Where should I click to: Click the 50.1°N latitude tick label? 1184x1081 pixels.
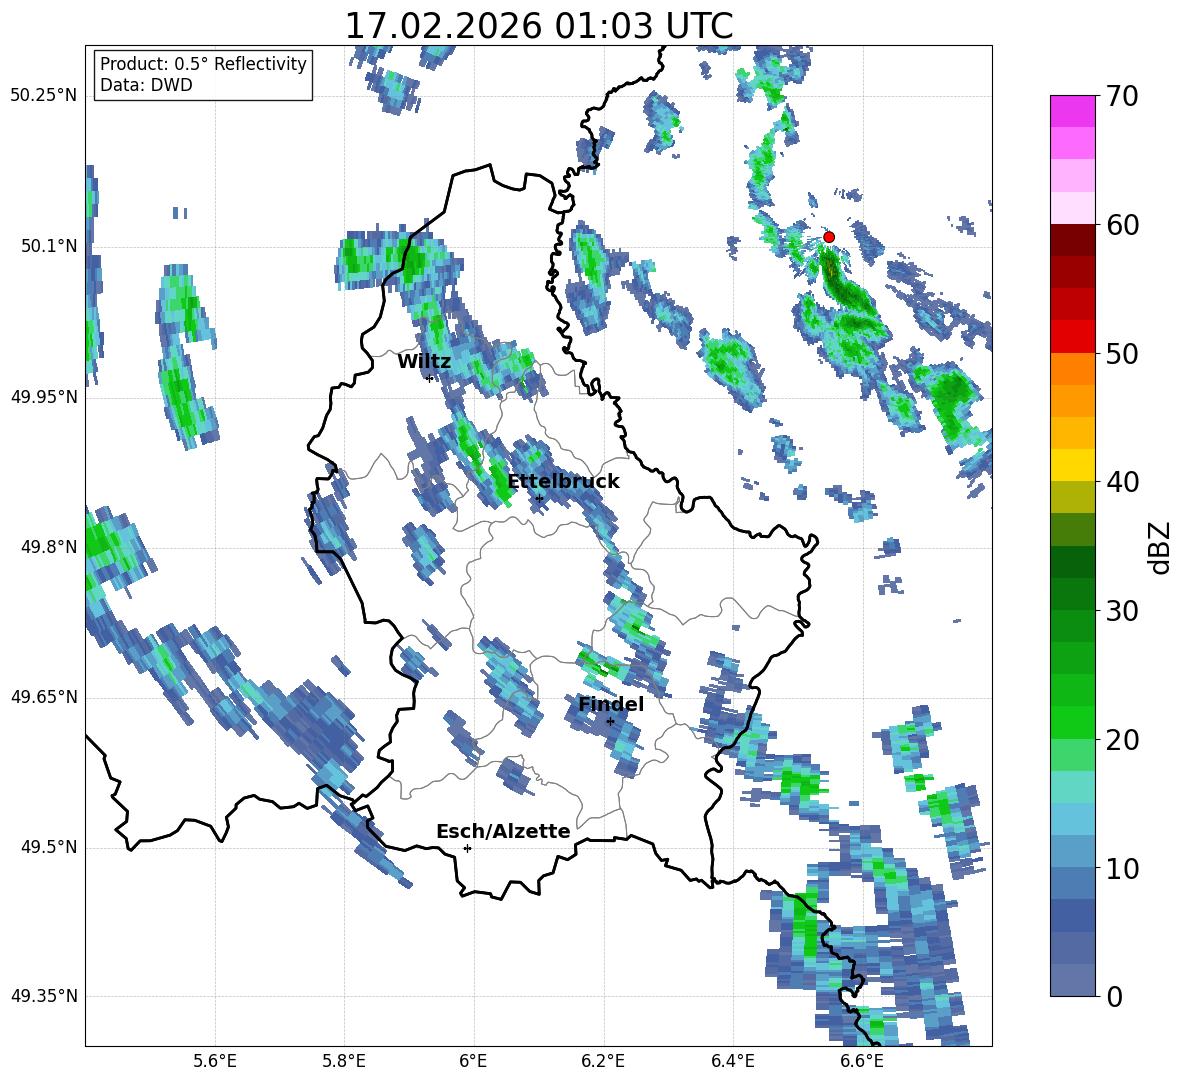coord(49,246)
